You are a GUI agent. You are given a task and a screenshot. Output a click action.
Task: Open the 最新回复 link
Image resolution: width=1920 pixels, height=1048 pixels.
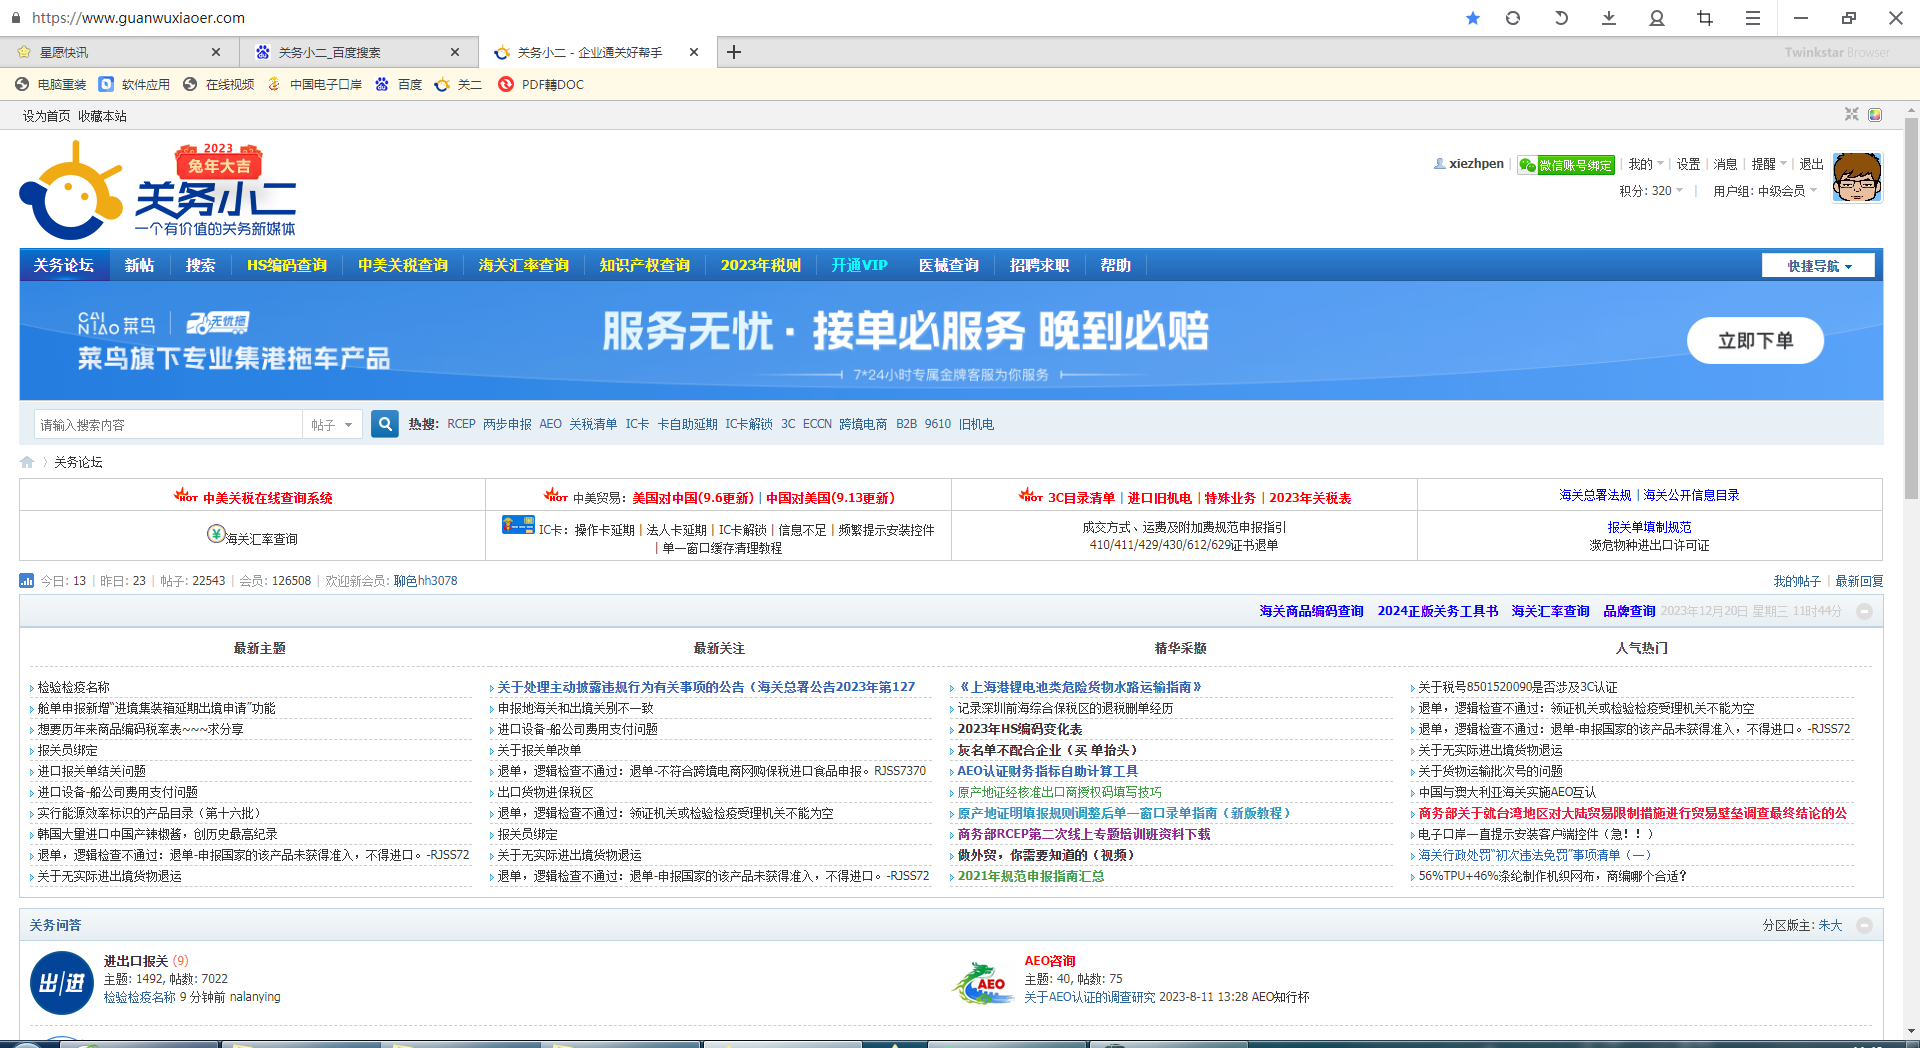coord(1859,581)
